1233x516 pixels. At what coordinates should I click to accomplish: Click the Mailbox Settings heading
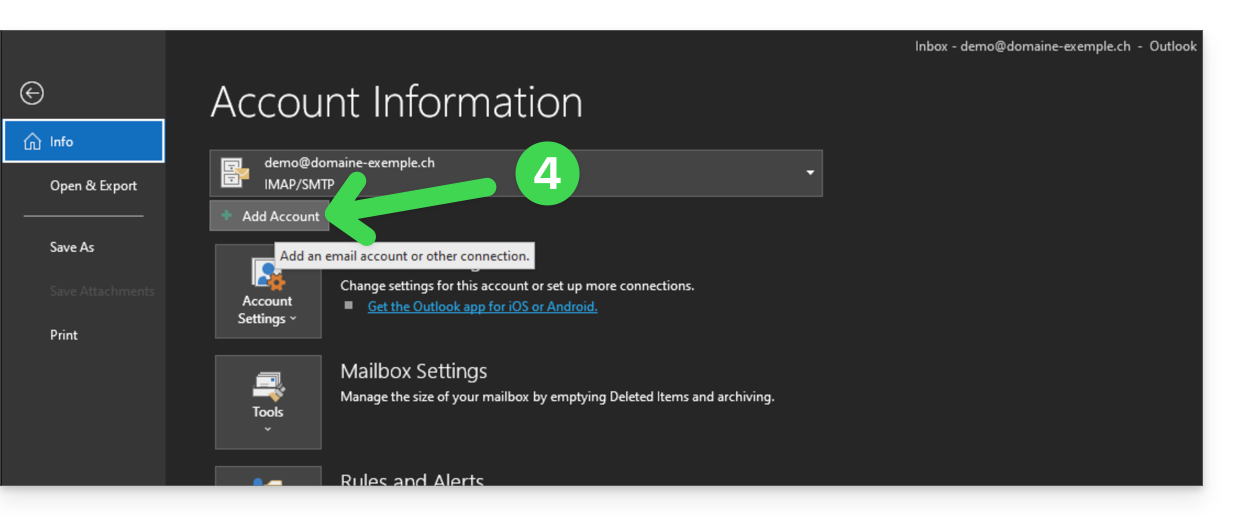[414, 371]
